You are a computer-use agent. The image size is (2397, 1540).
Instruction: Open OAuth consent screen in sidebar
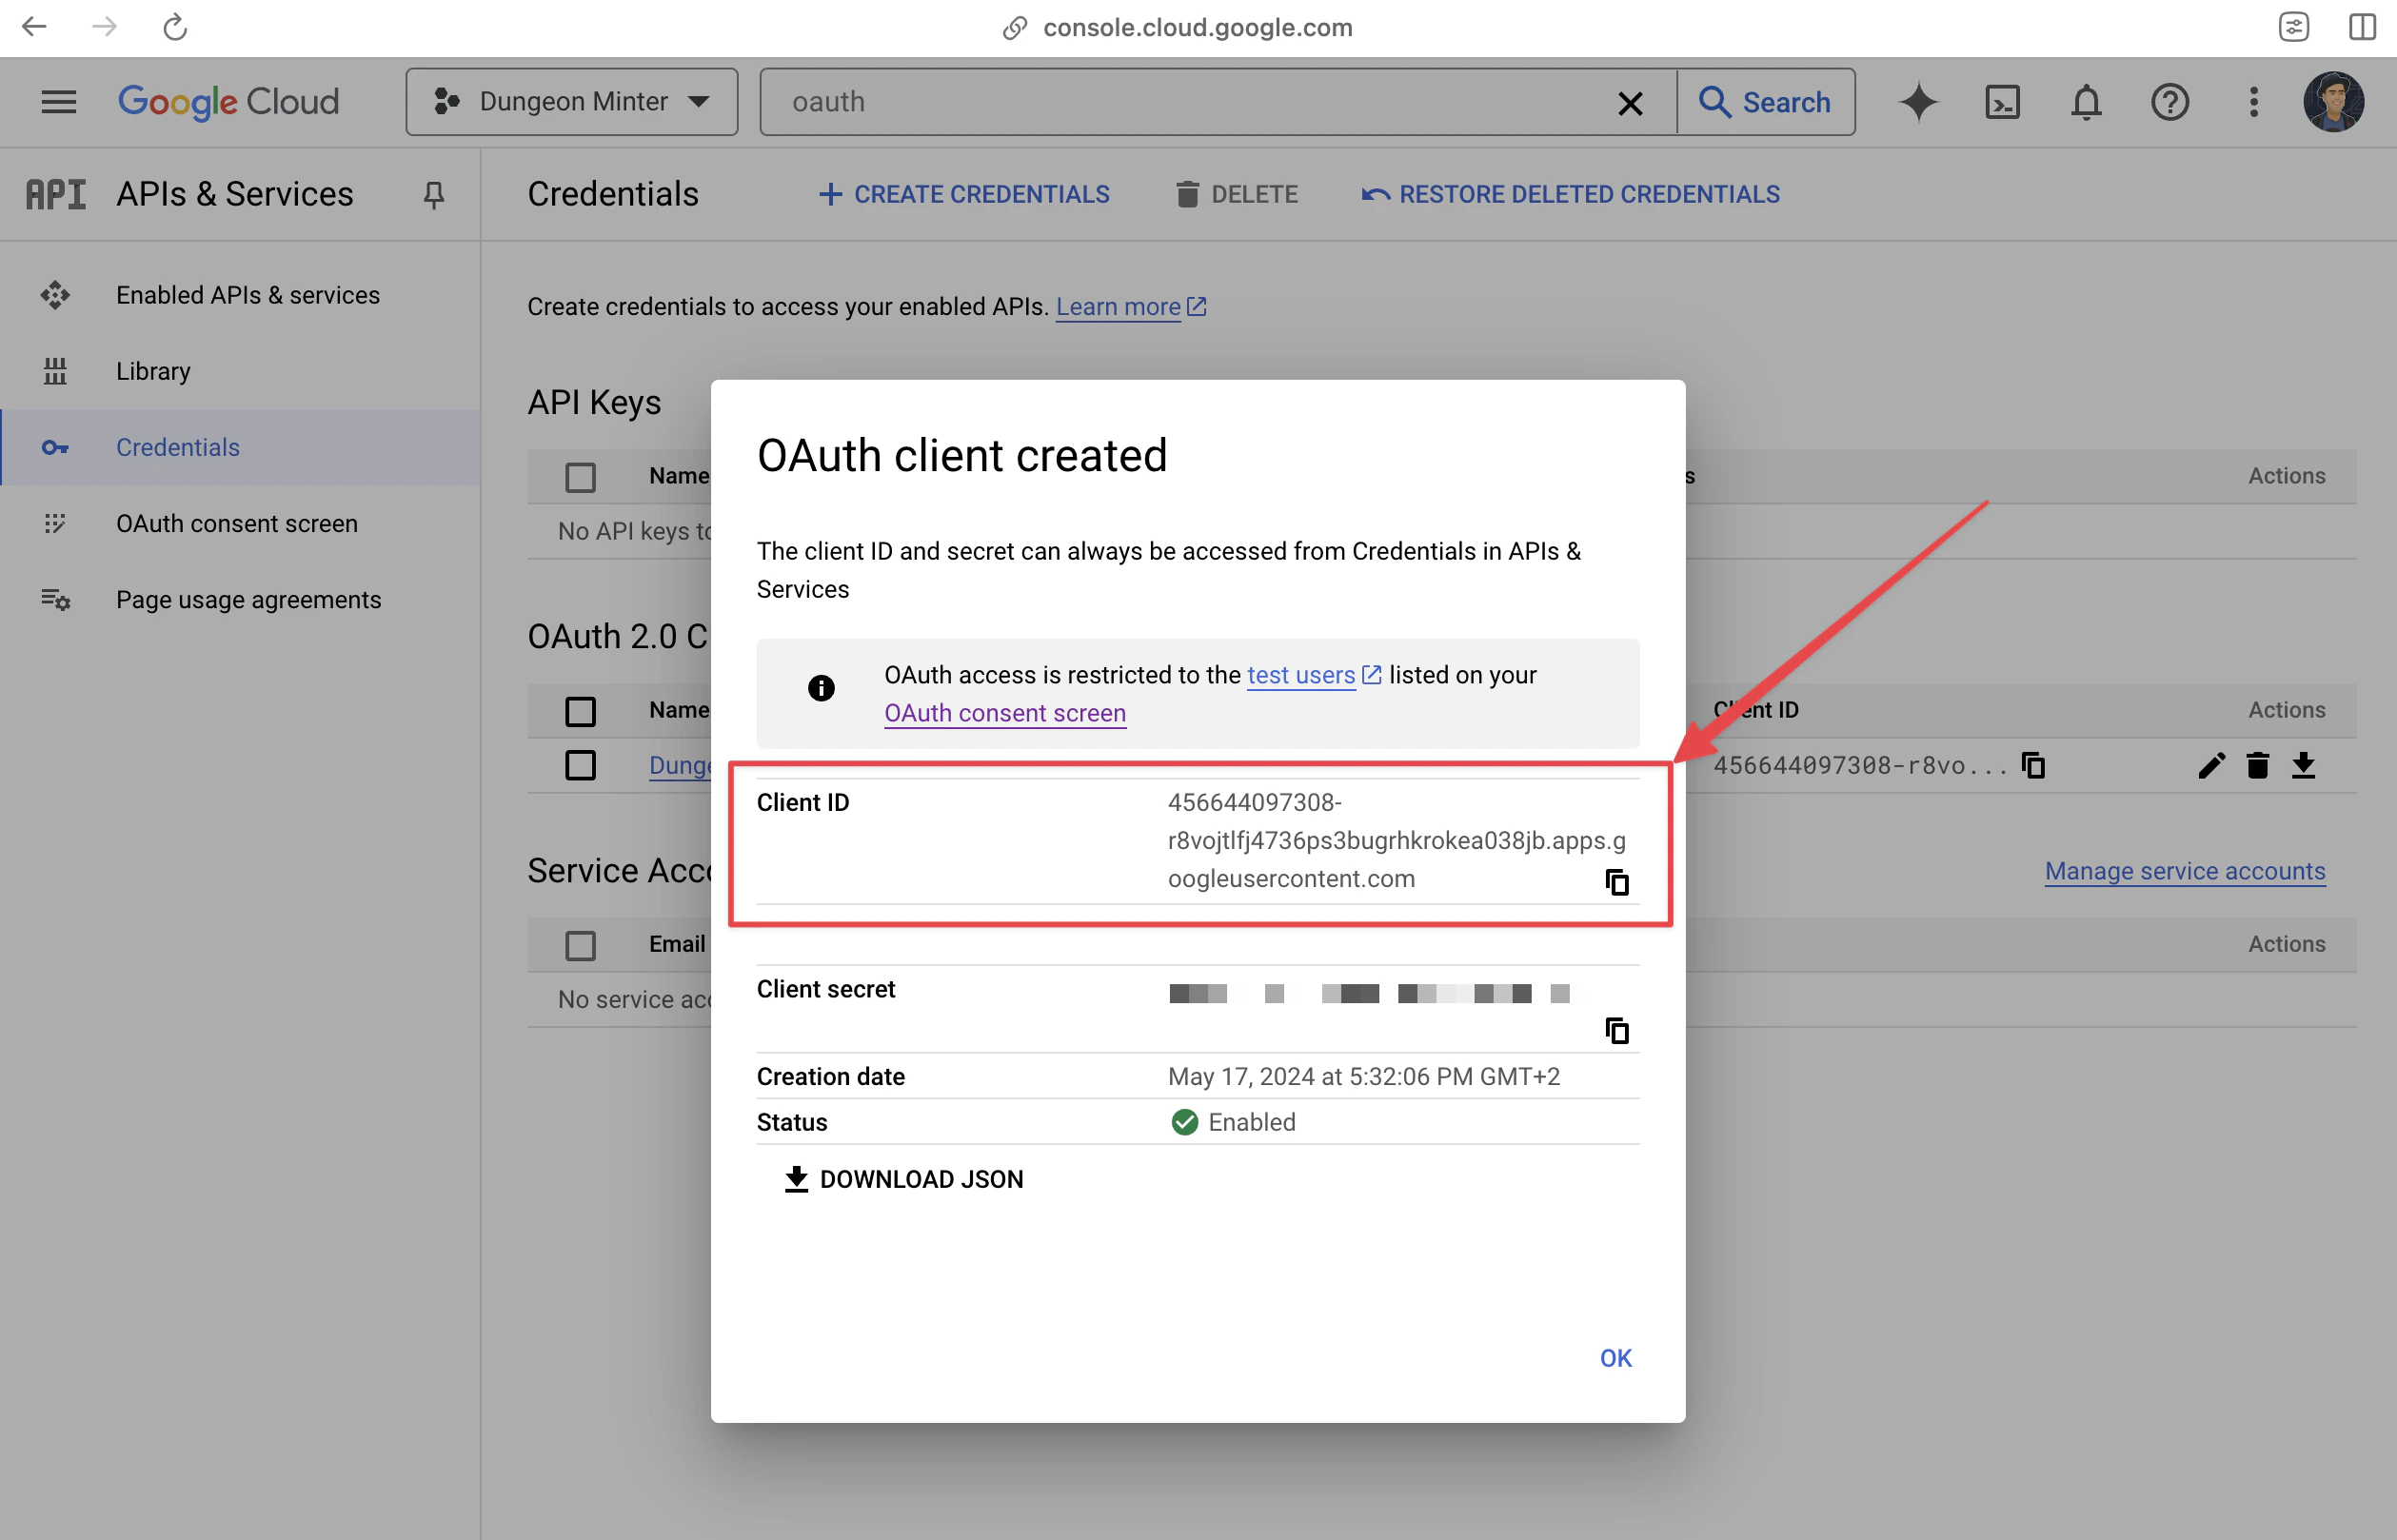coord(237,523)
